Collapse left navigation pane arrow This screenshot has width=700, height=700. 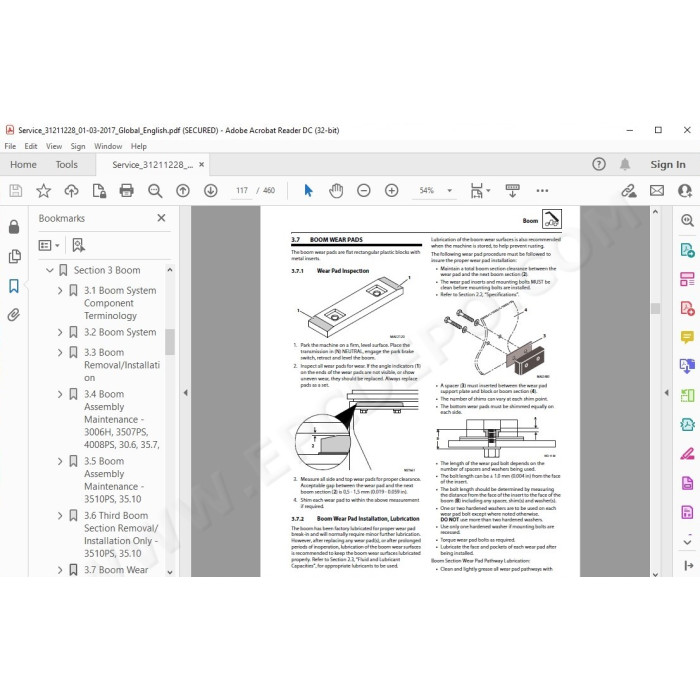[186, 393]
